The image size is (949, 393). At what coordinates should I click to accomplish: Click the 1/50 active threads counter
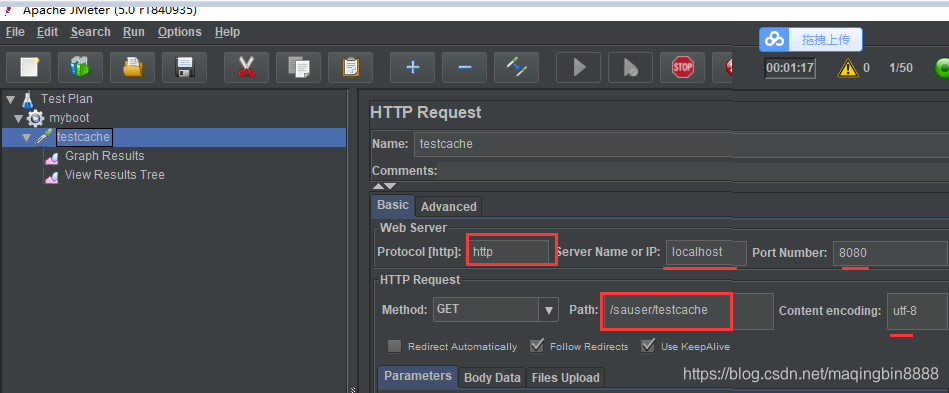click(901, 68)
